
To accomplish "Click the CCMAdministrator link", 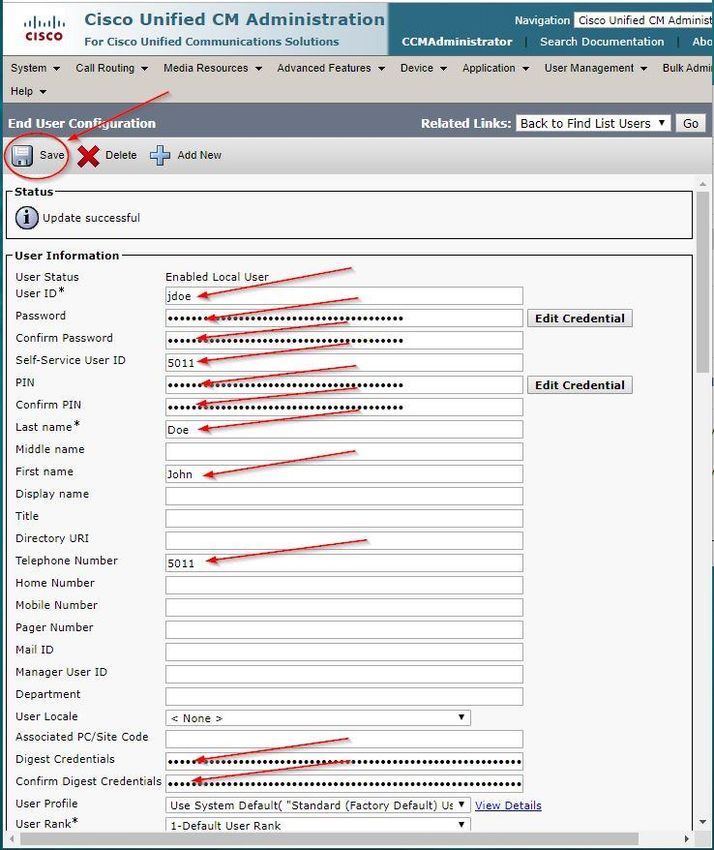I will tap(456, 42).
